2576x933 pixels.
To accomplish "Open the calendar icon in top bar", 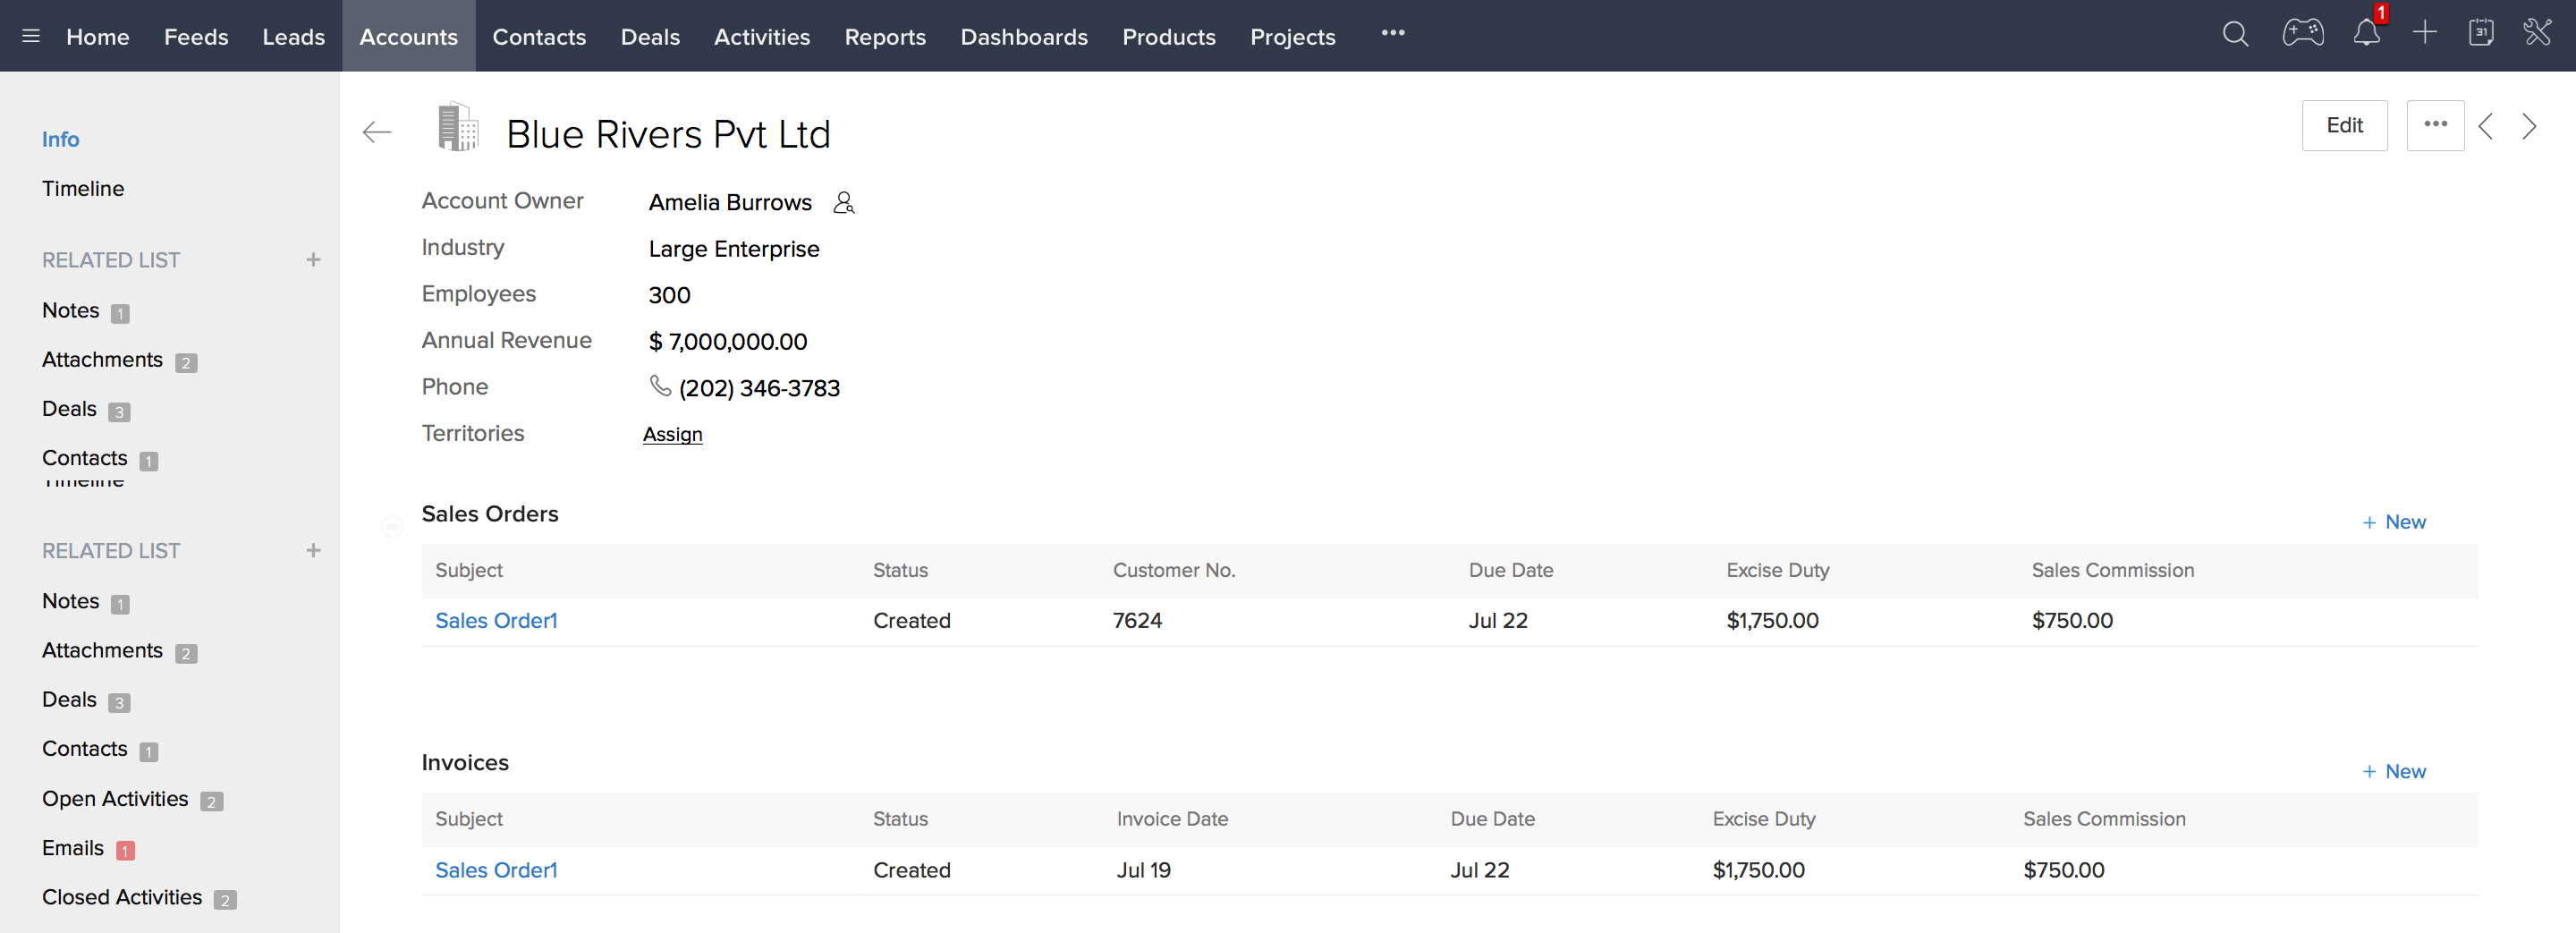I will [x=2480, y=34].
